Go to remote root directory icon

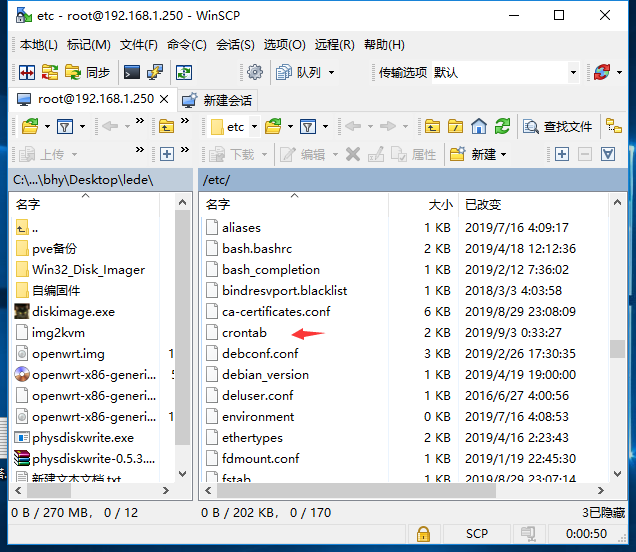[456, 127]
